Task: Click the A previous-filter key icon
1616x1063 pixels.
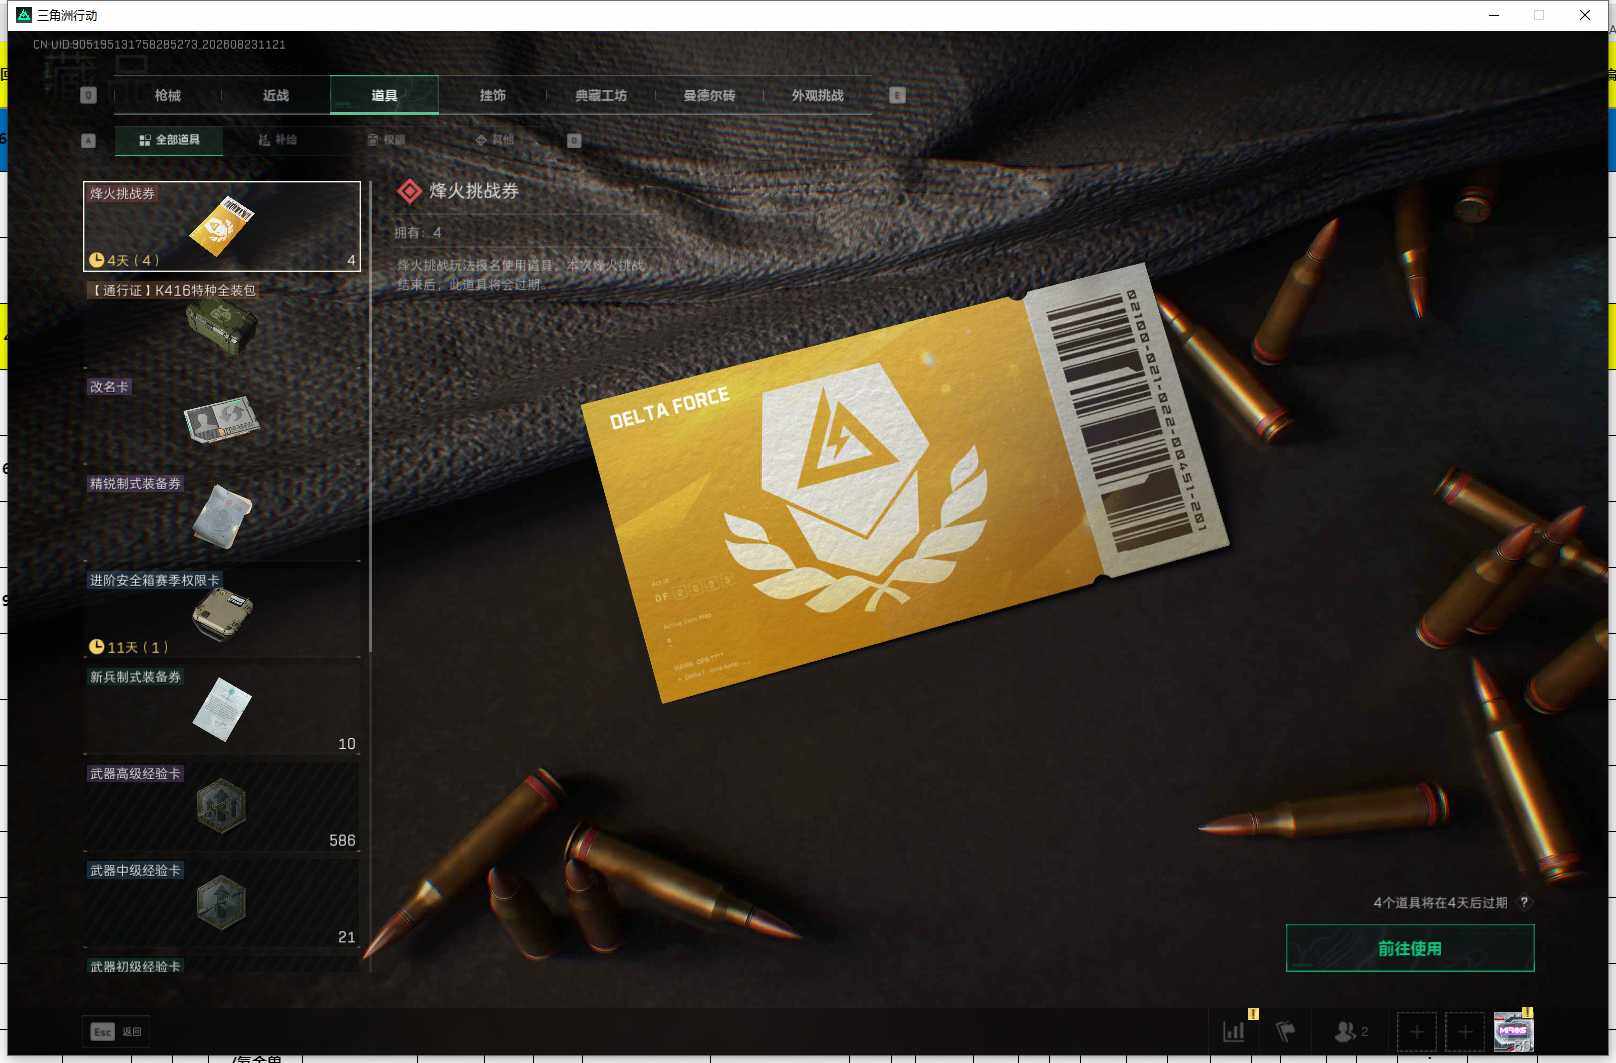Action: [88, 141]
